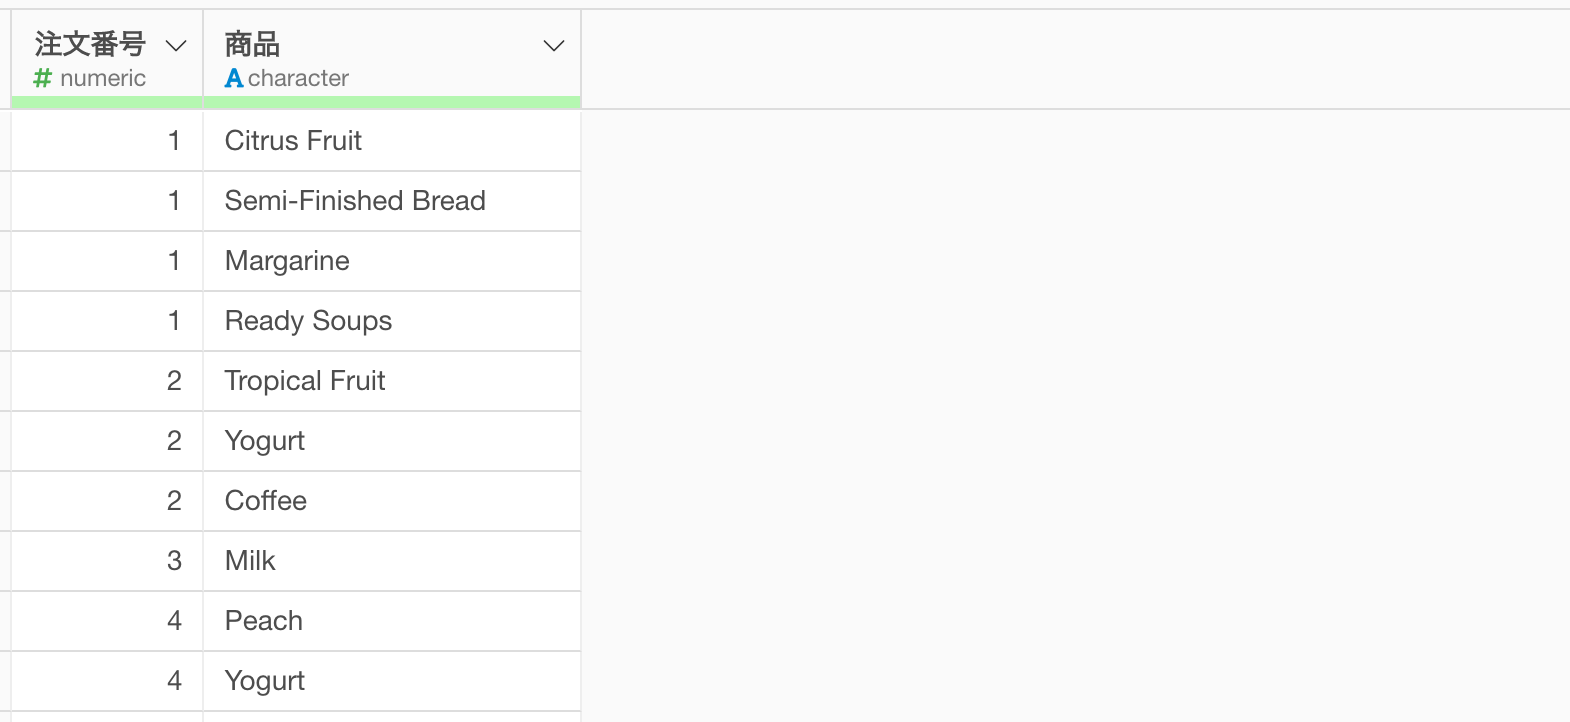Screen dimensions: 1570x722
Task: Click the numeric type hash icon
Action: pos(42,78)
